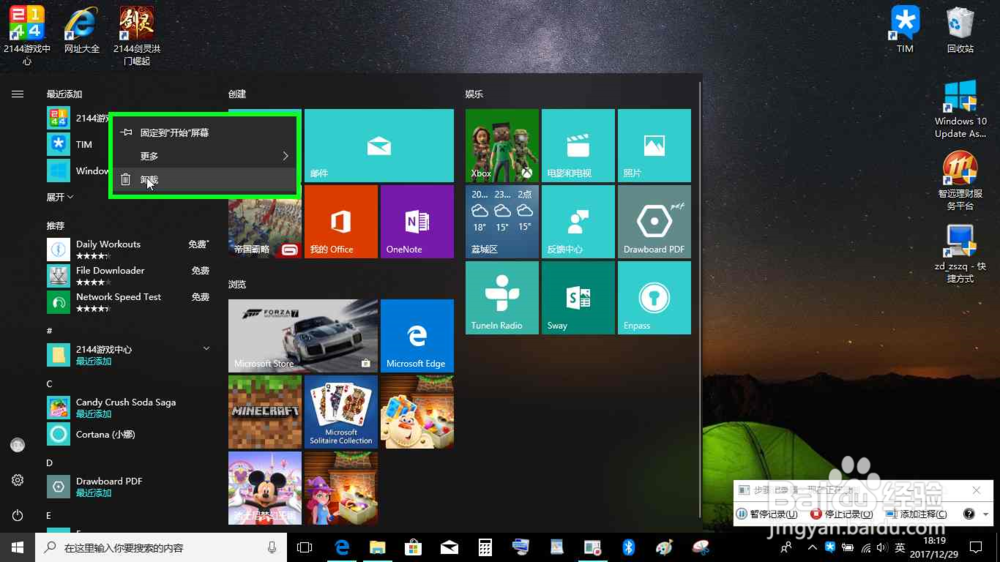Click the microphone icon in search box
This screenshot has width=1000, height=562.
[272, 547]
